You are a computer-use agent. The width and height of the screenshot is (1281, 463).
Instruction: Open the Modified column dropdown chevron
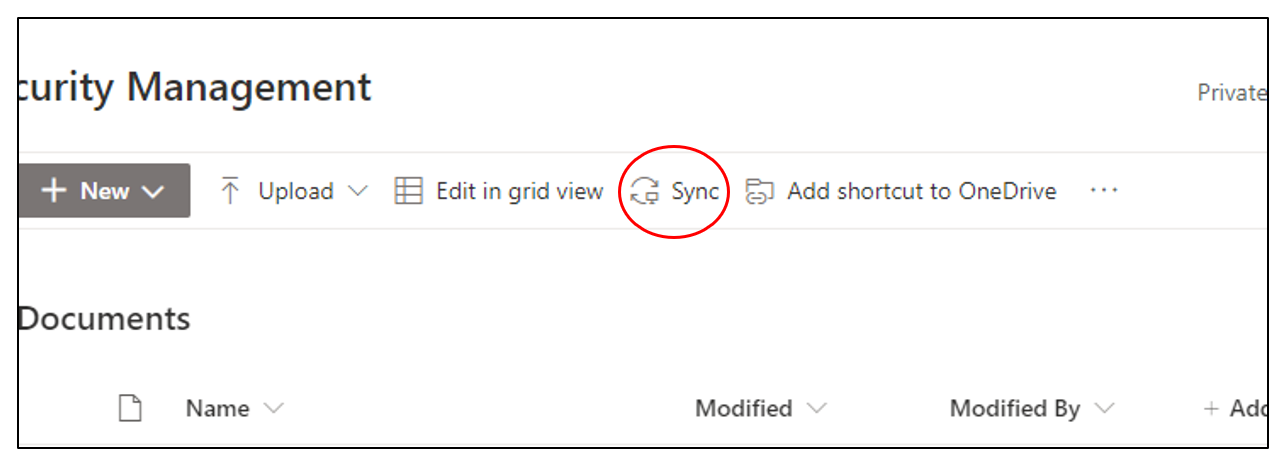click(x=816, y=408)
